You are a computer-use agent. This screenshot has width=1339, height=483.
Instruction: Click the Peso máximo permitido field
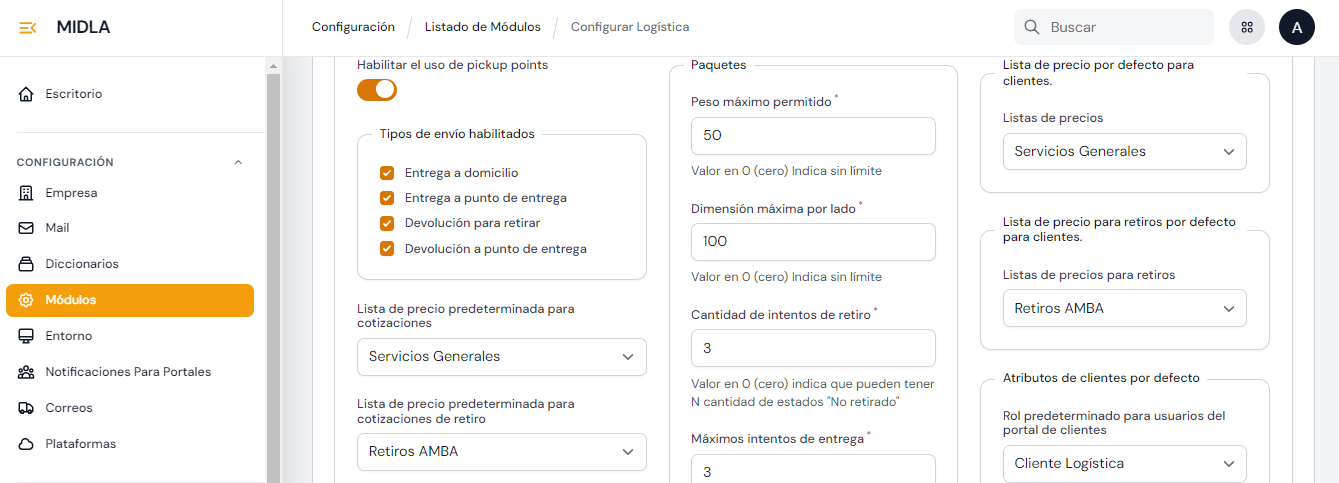tap(812, 136)
